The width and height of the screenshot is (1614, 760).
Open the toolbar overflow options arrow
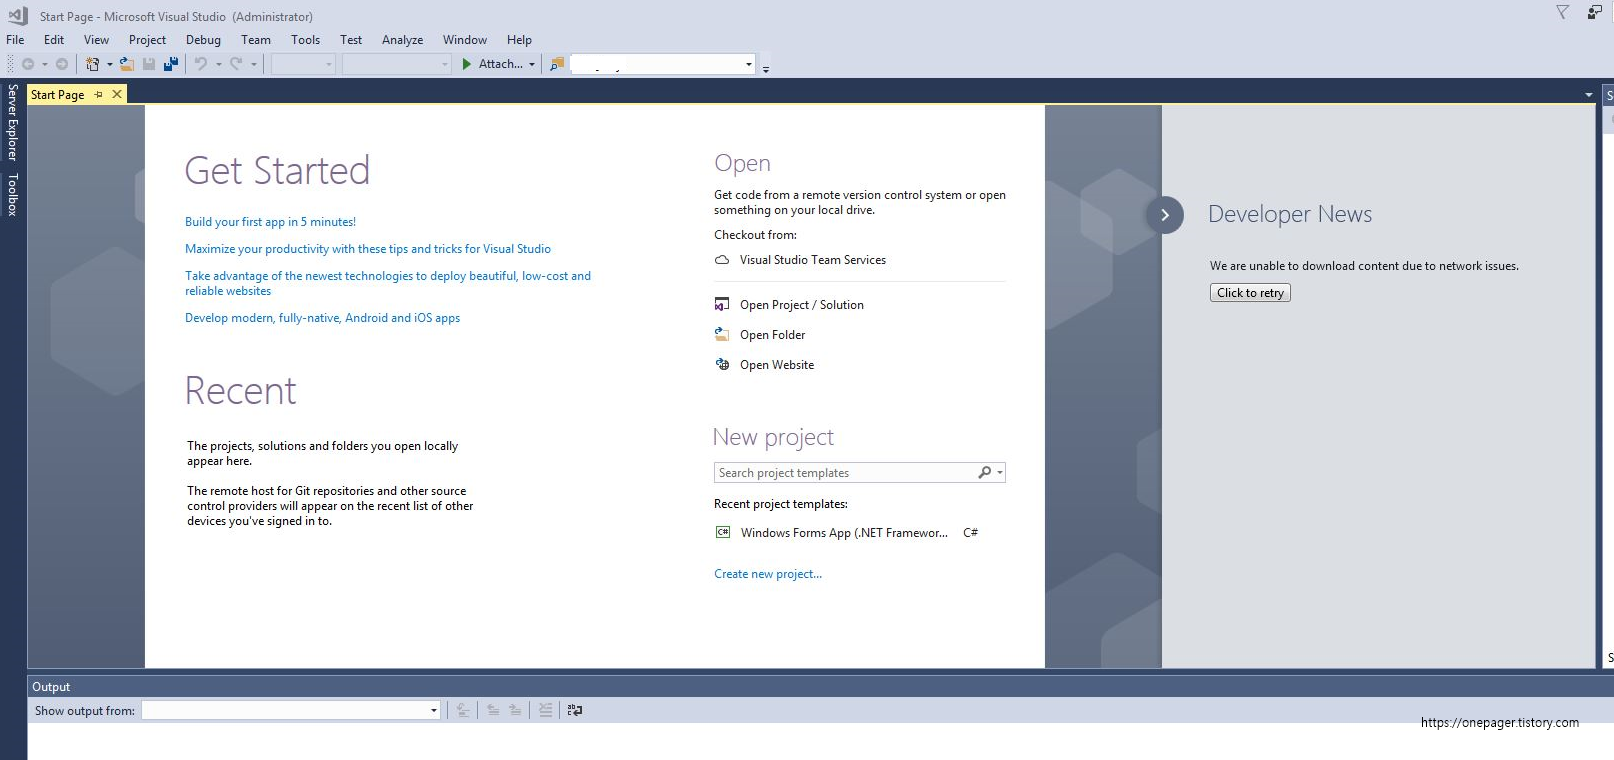pos(766,69)
